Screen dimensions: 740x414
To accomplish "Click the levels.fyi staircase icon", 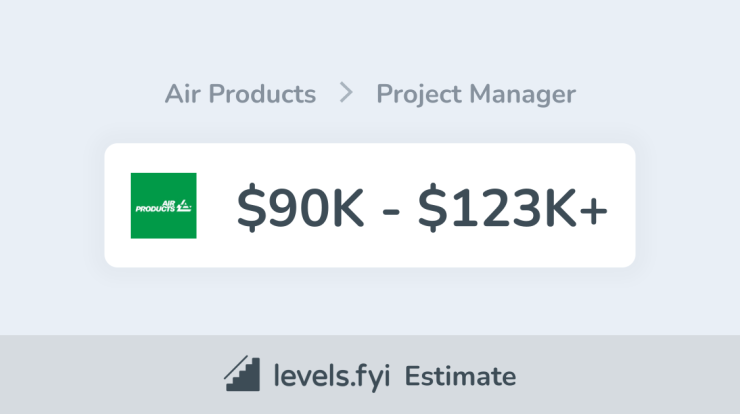I will click(x=242, y=373).
